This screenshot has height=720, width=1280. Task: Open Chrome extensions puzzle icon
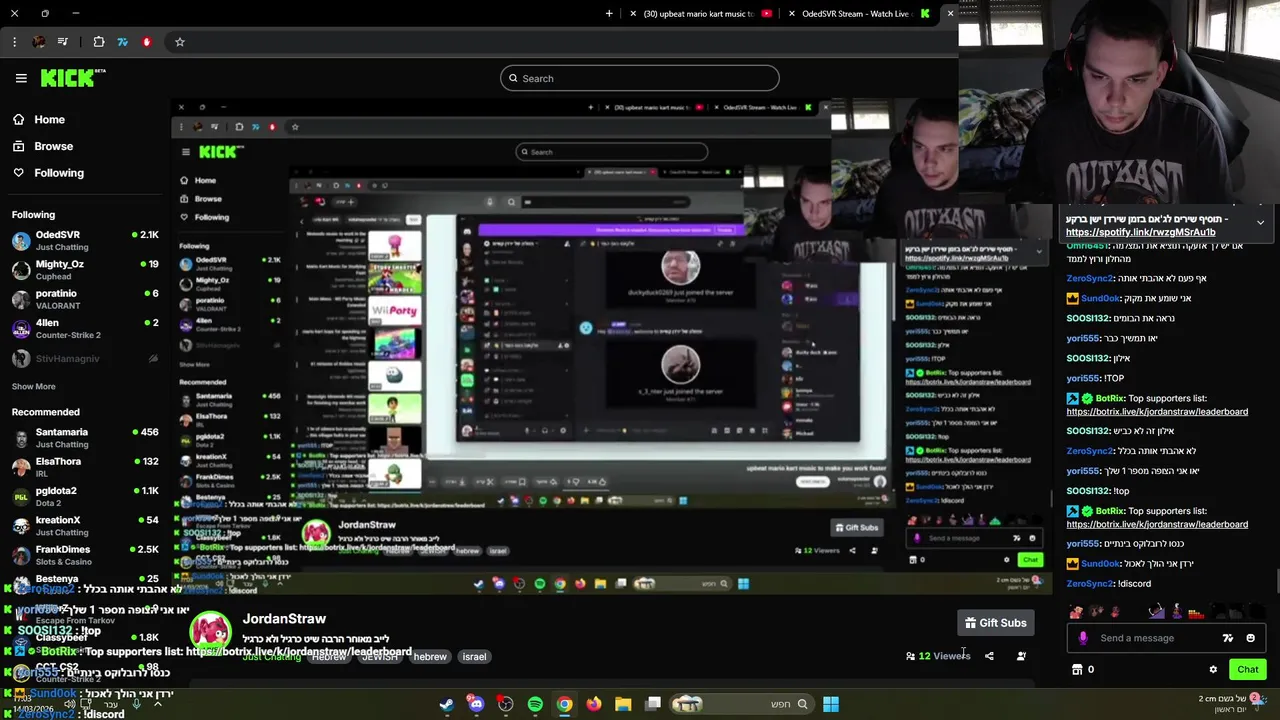(99, 42)
